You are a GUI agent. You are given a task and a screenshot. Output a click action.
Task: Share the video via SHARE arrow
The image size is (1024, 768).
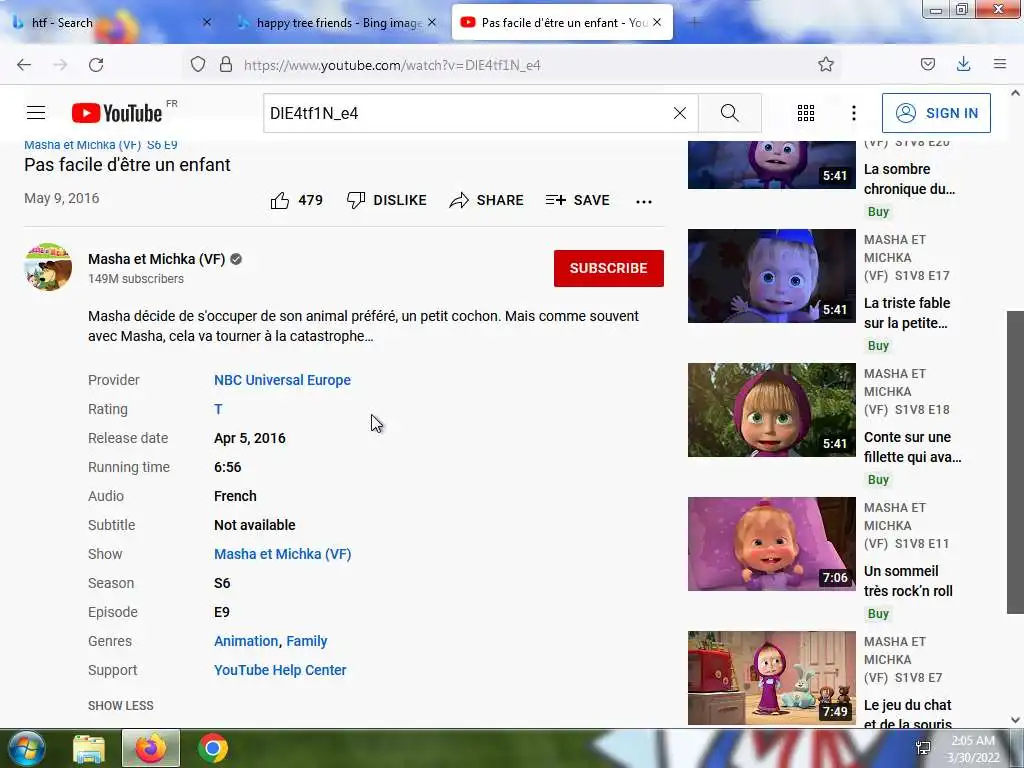point(487,200)
